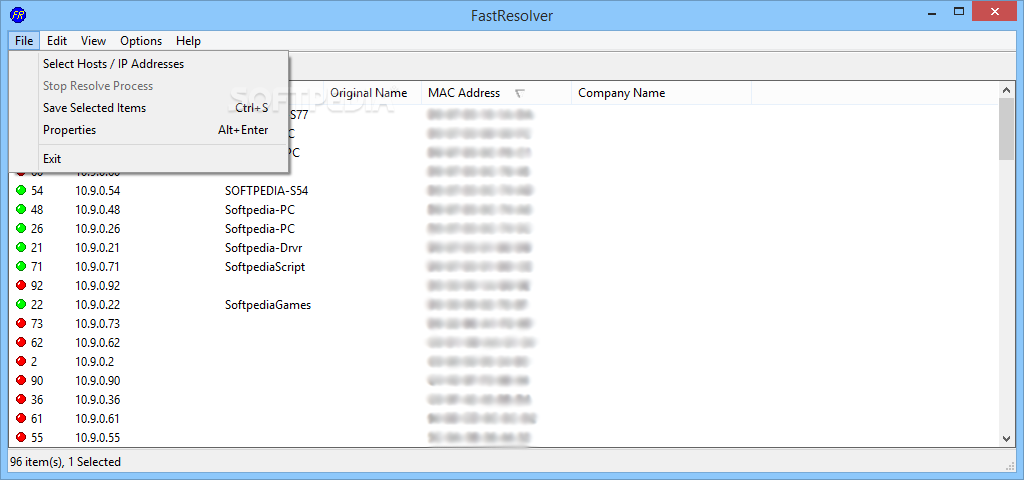Click the red status icon for host 61

pyautogui.click(x=21, y=418)
